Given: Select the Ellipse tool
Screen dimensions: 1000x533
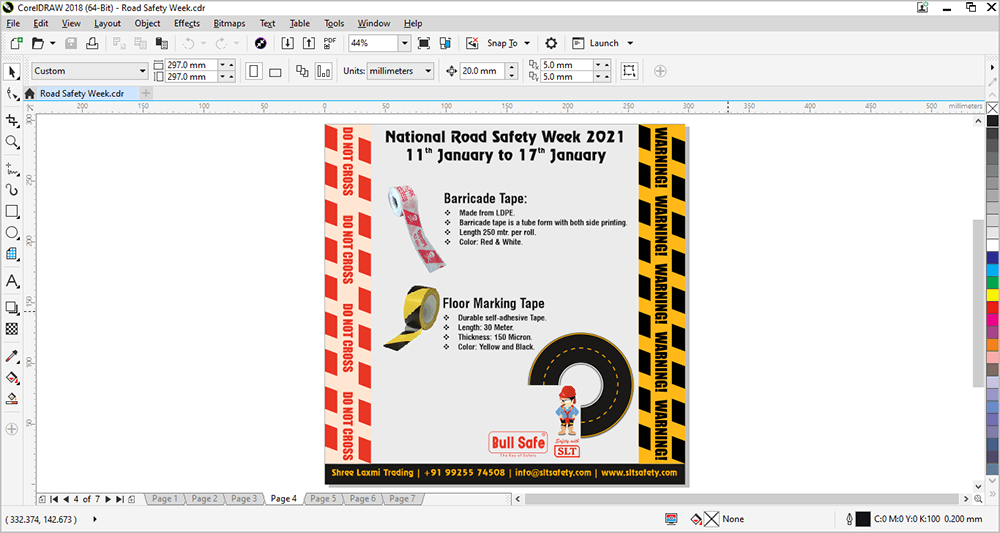Looking at the screenshot, I should 11,233.
